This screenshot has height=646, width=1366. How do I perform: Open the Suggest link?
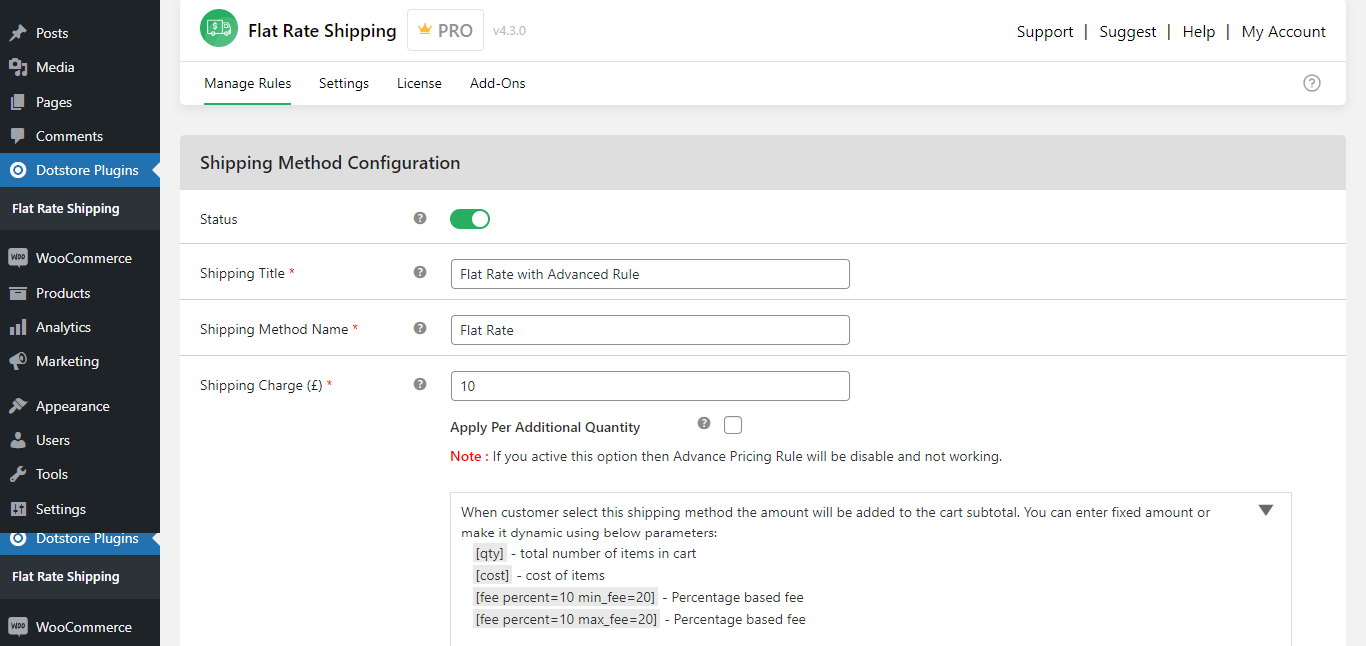pos(1128,32)
